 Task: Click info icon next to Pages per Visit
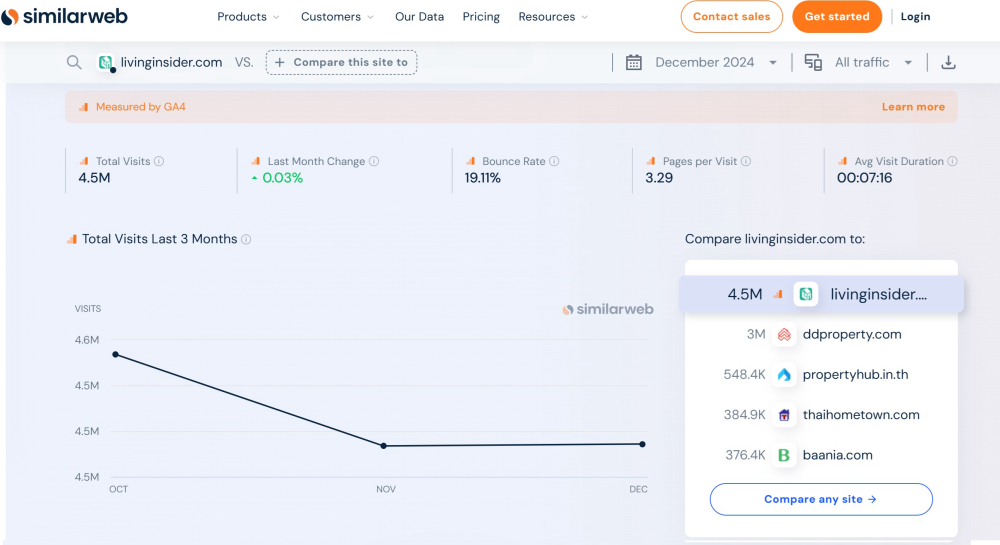pos(746,161)
